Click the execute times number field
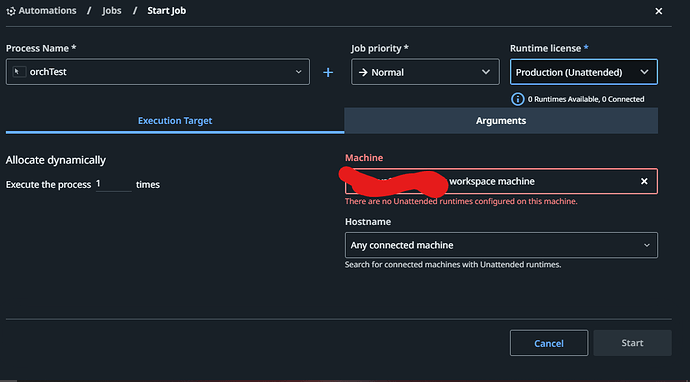The image size is (690, 382). 114,184
